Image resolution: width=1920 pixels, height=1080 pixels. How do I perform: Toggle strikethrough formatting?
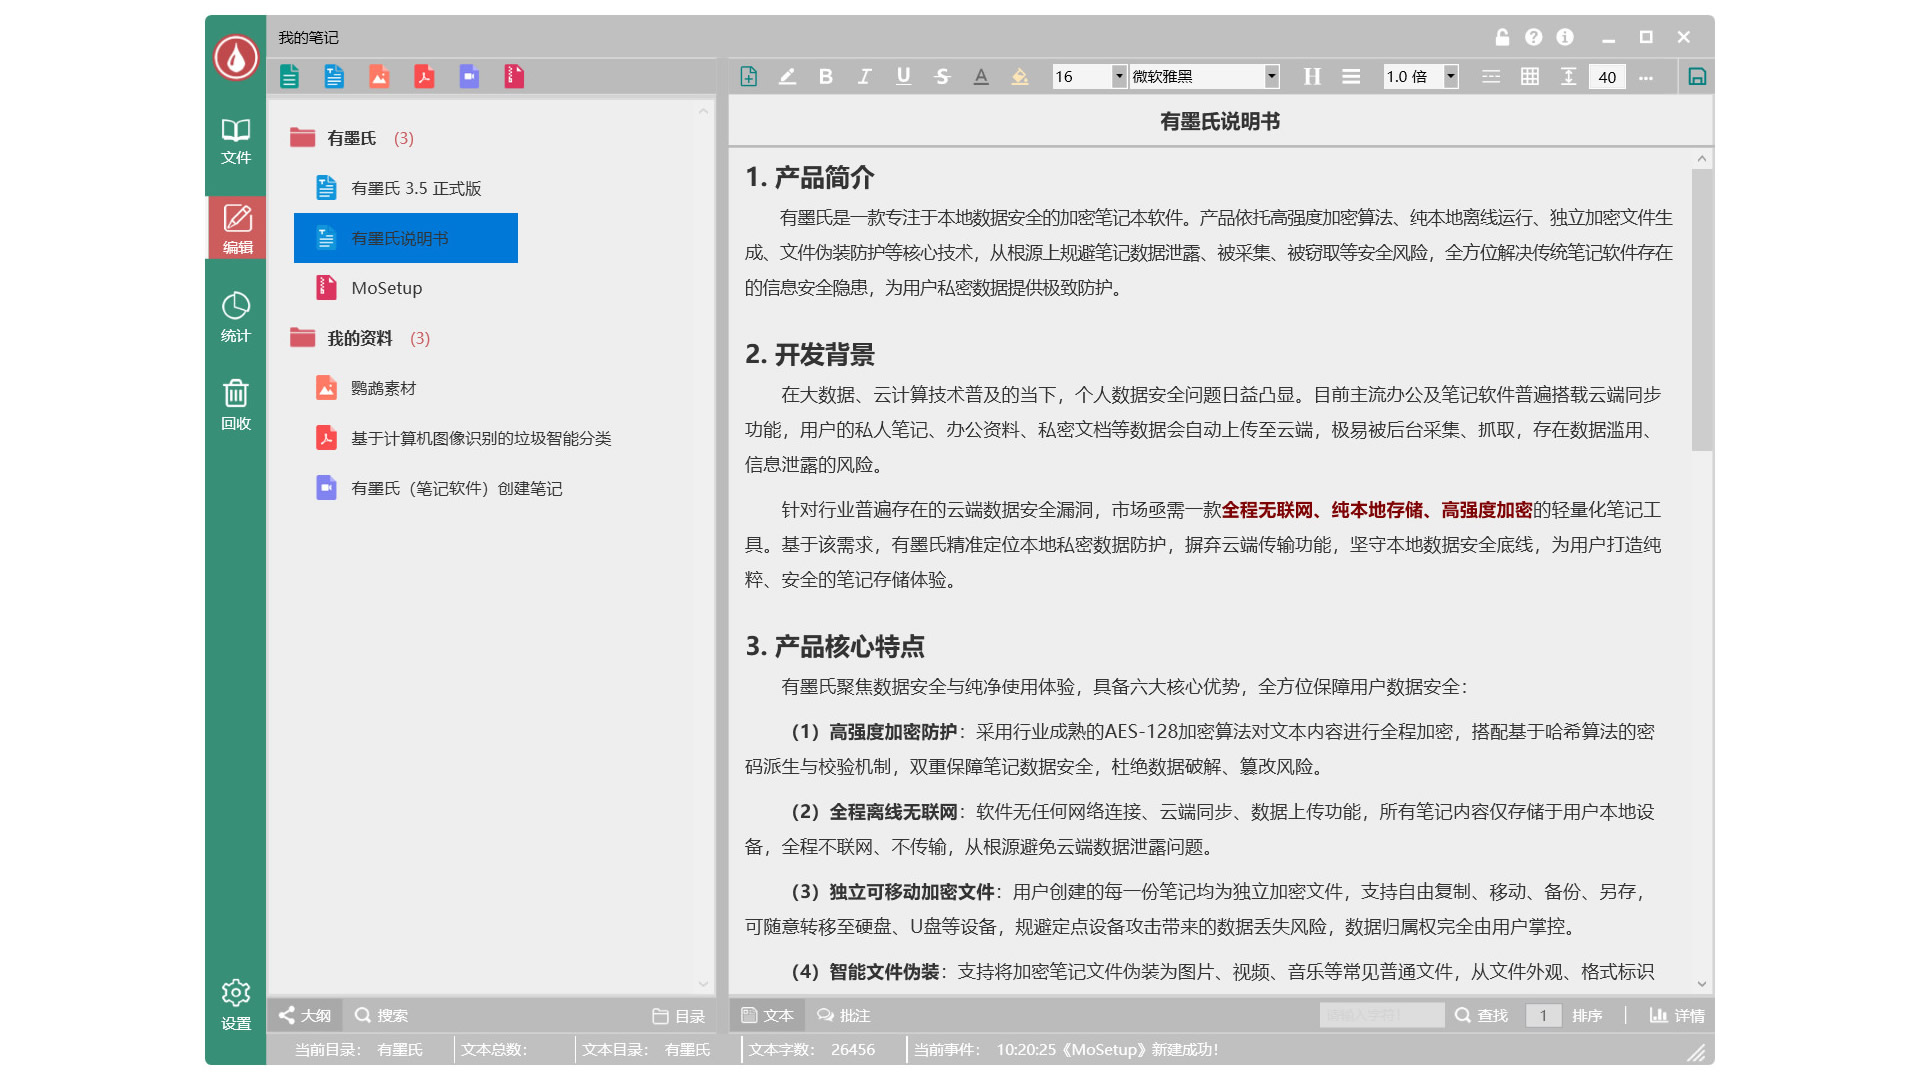942,77
